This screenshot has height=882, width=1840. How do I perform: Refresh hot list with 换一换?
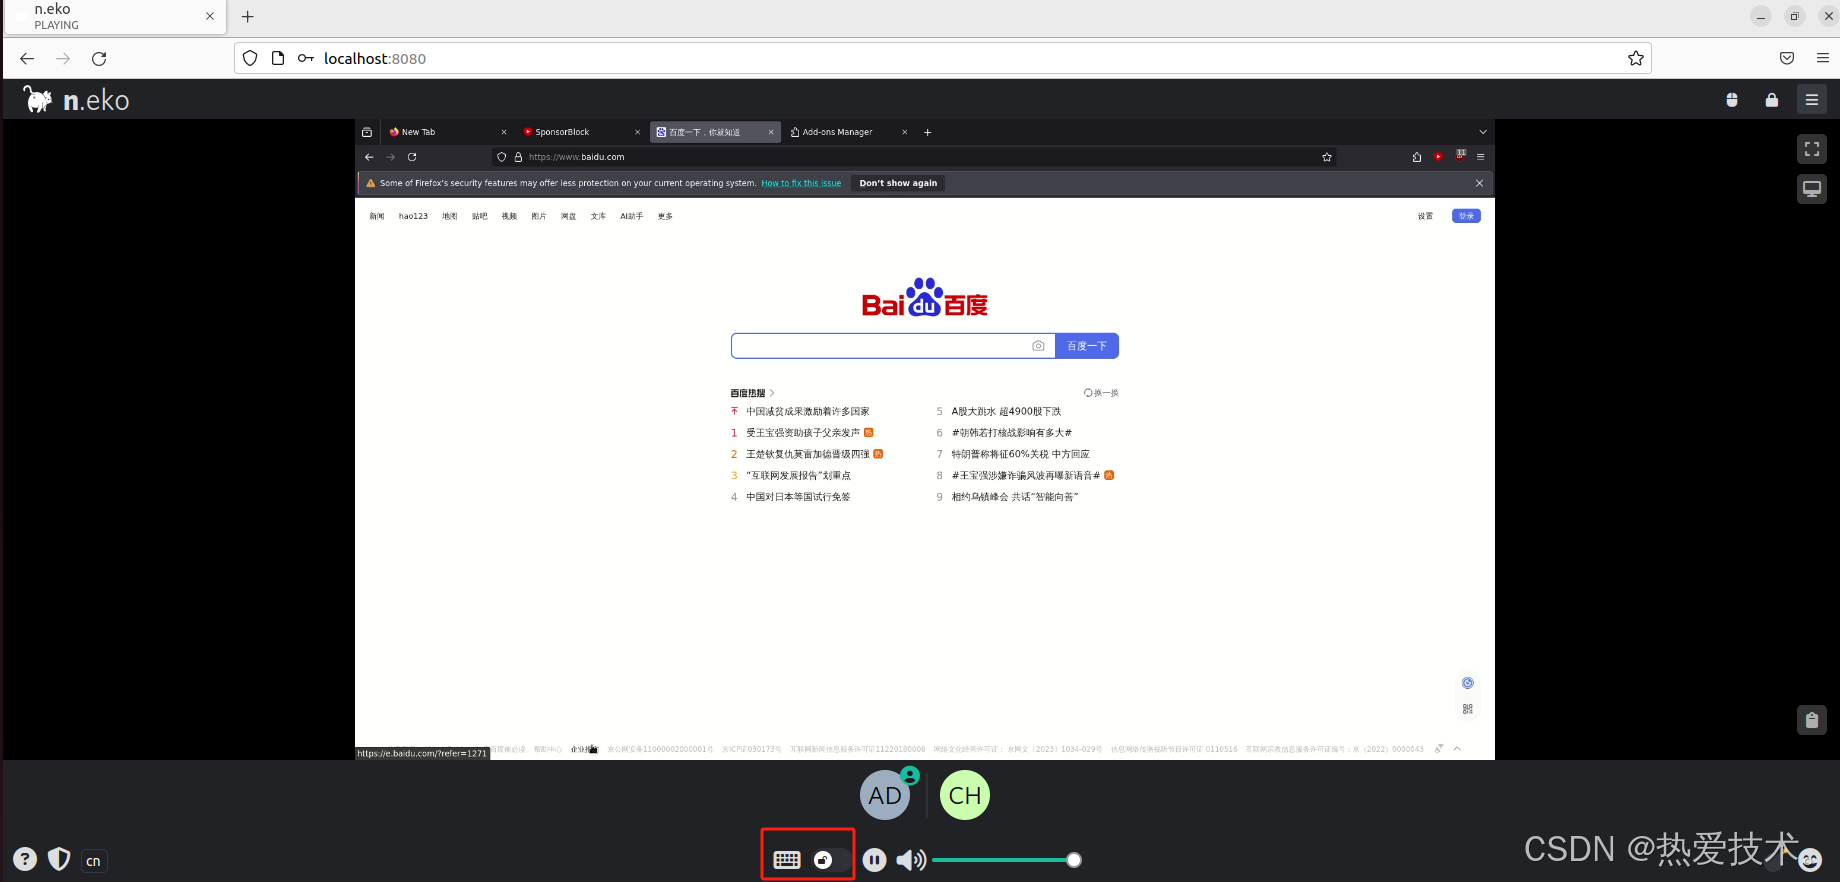pos(1101,393)
